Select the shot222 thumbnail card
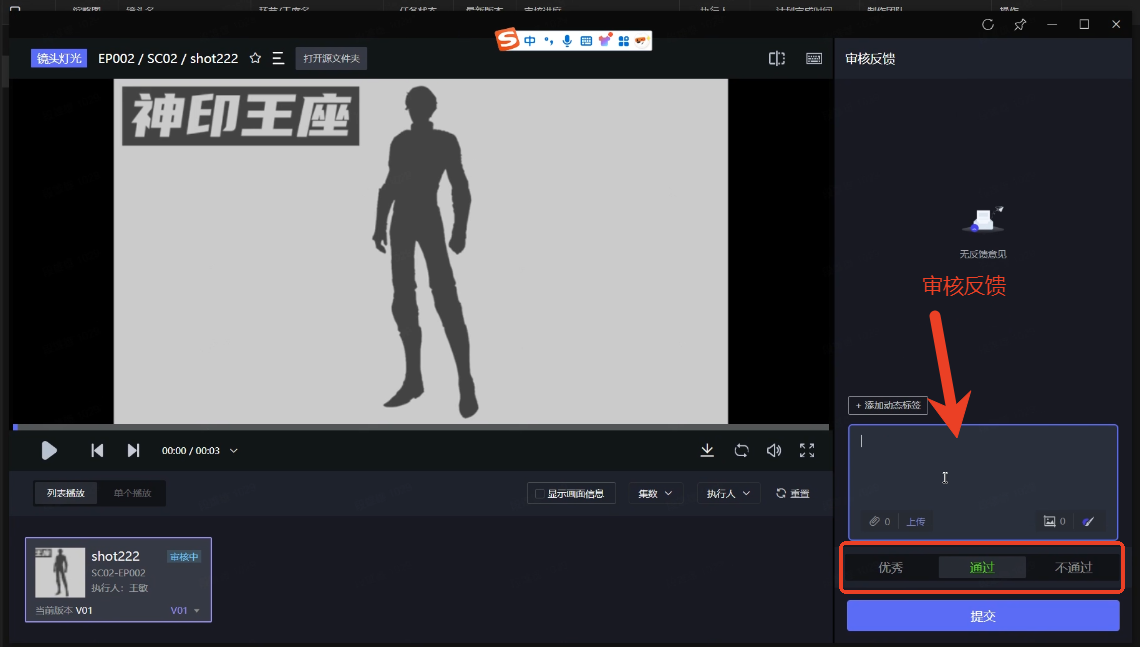This screenshot has width=1140, height=647. pos(119,579)
